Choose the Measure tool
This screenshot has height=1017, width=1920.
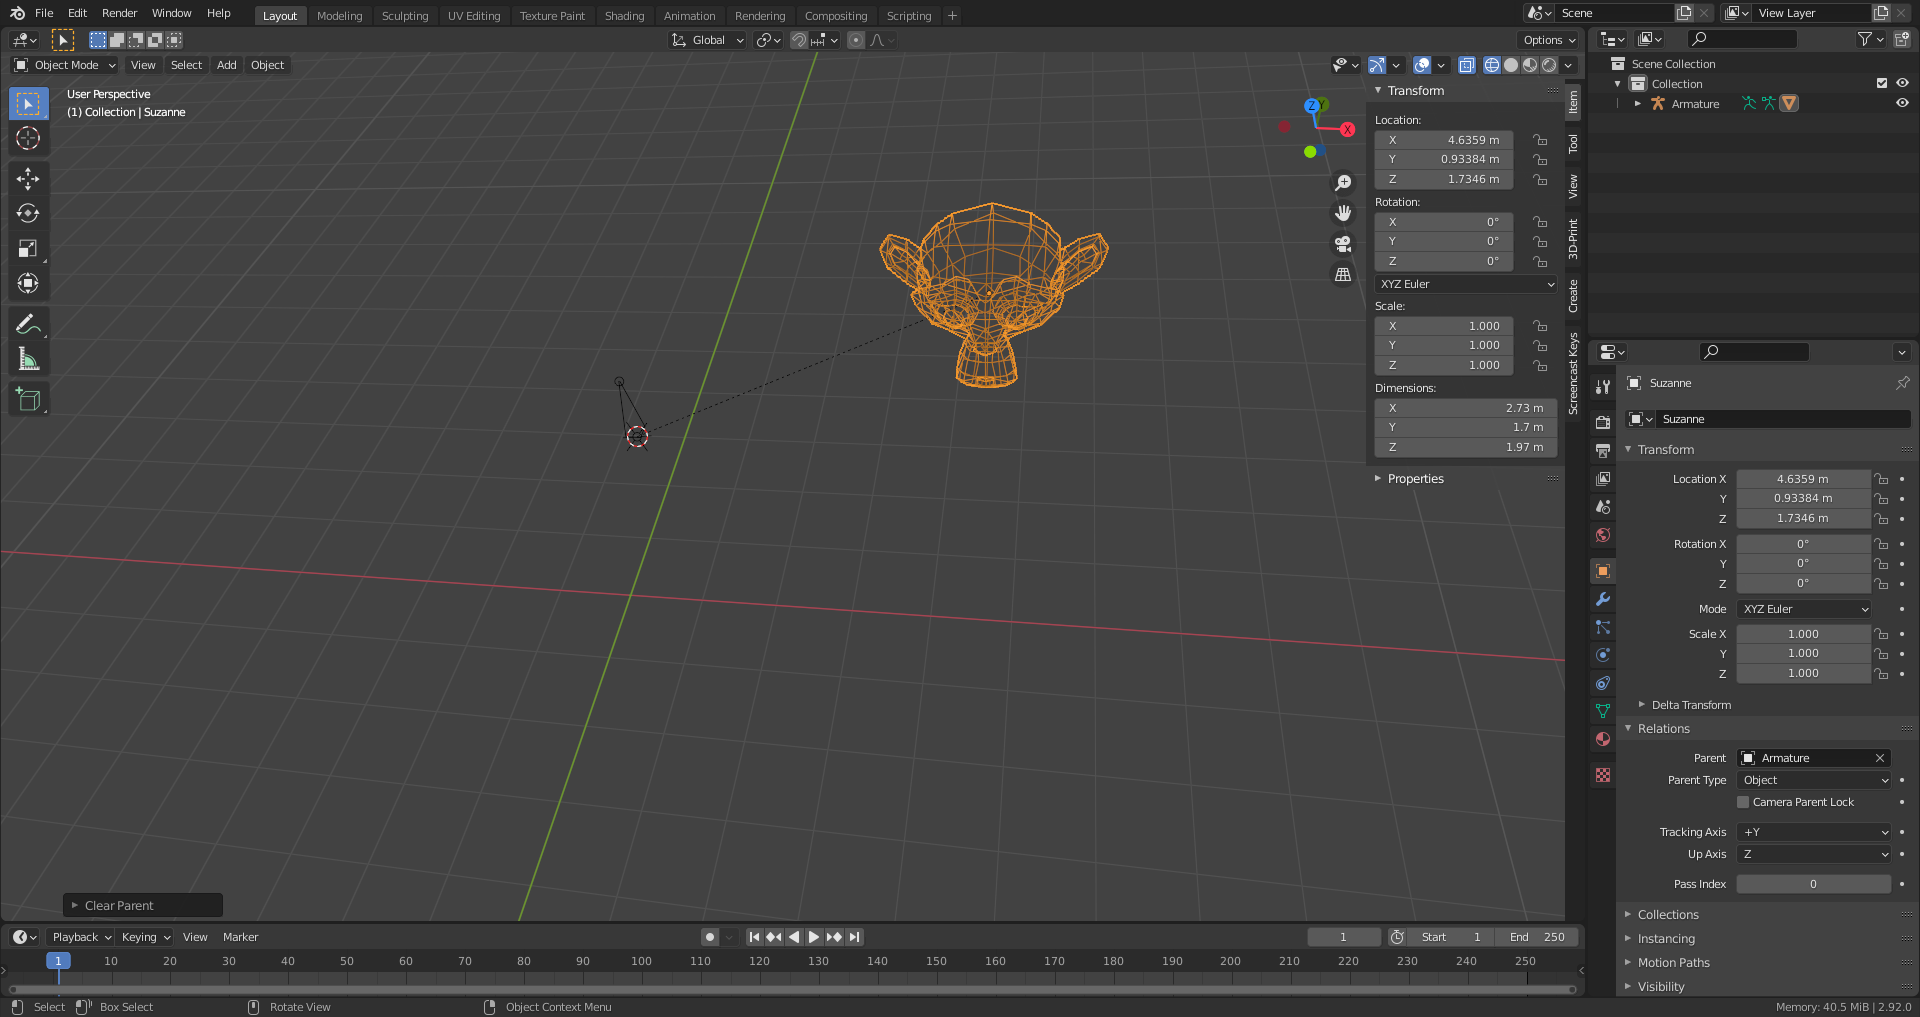click(x=28, y=359)
